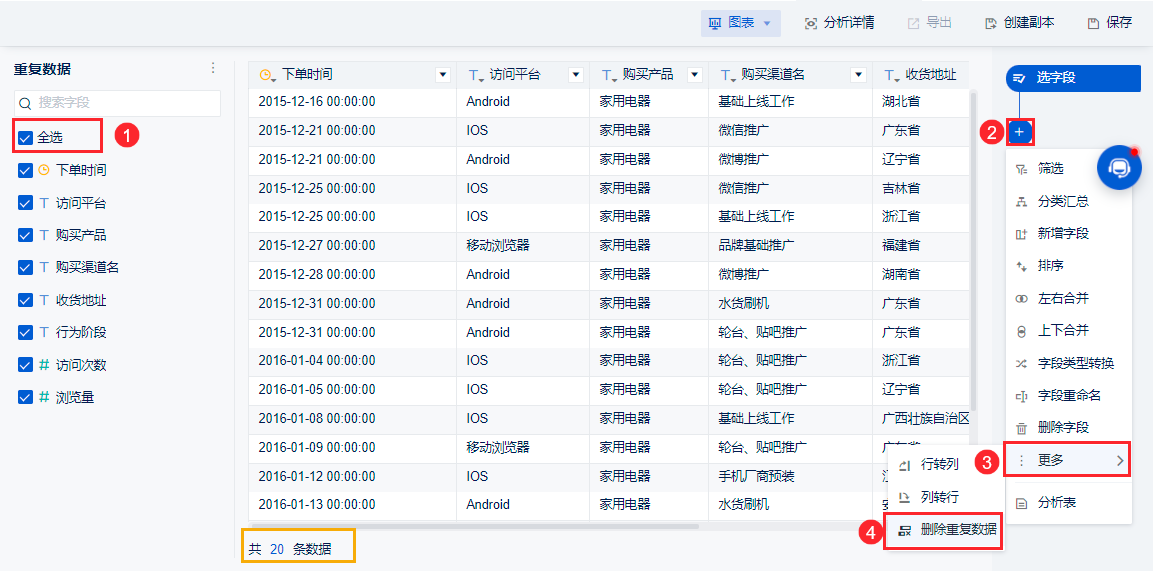Image resolution: width=1153 pixels, height=571 pixels.
Task: Click 创建副本 create copy button
Action: 1019,23
